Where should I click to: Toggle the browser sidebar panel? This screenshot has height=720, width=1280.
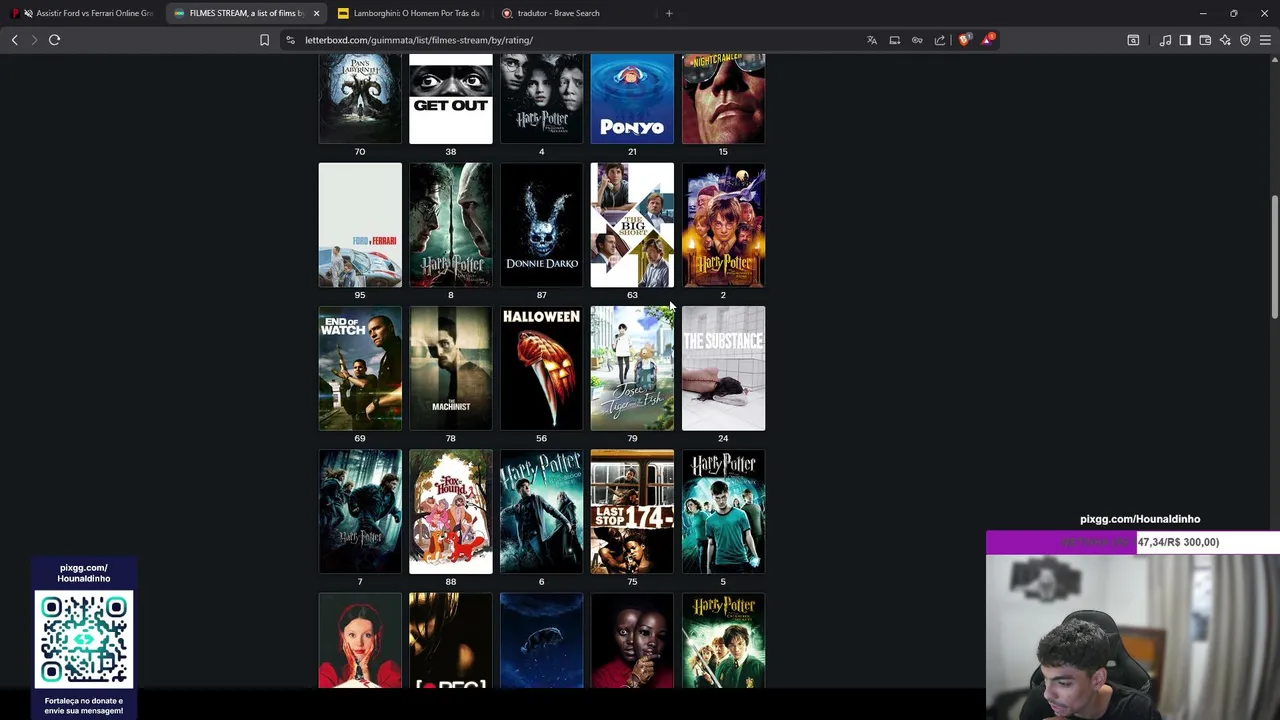[1185, 40]
